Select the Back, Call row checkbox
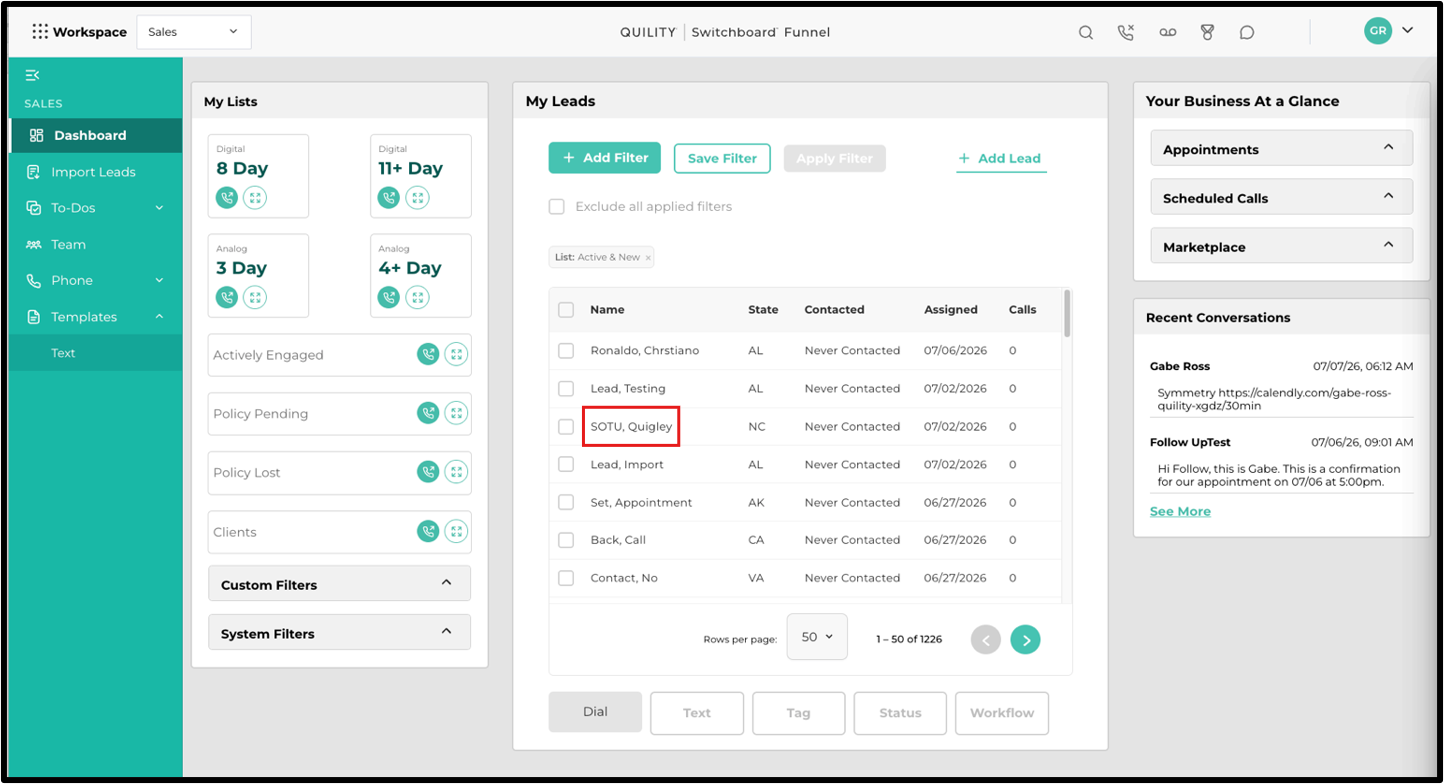The width and height of the screenshot is (1444, 784). 566,540
